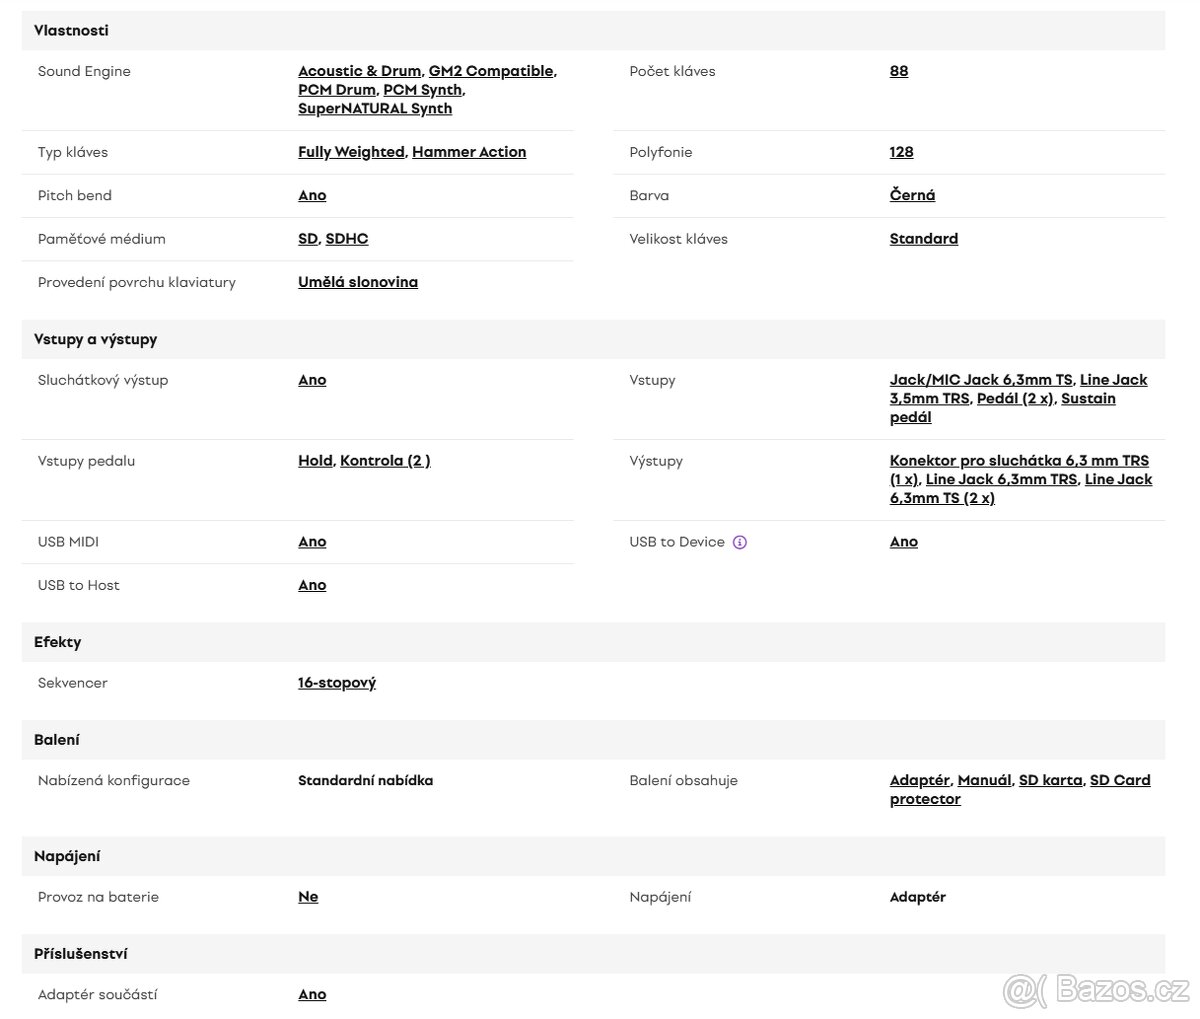Open the 88 keys count link
This screenshot has height=1019, width=1200.
[x=899, y=71]
